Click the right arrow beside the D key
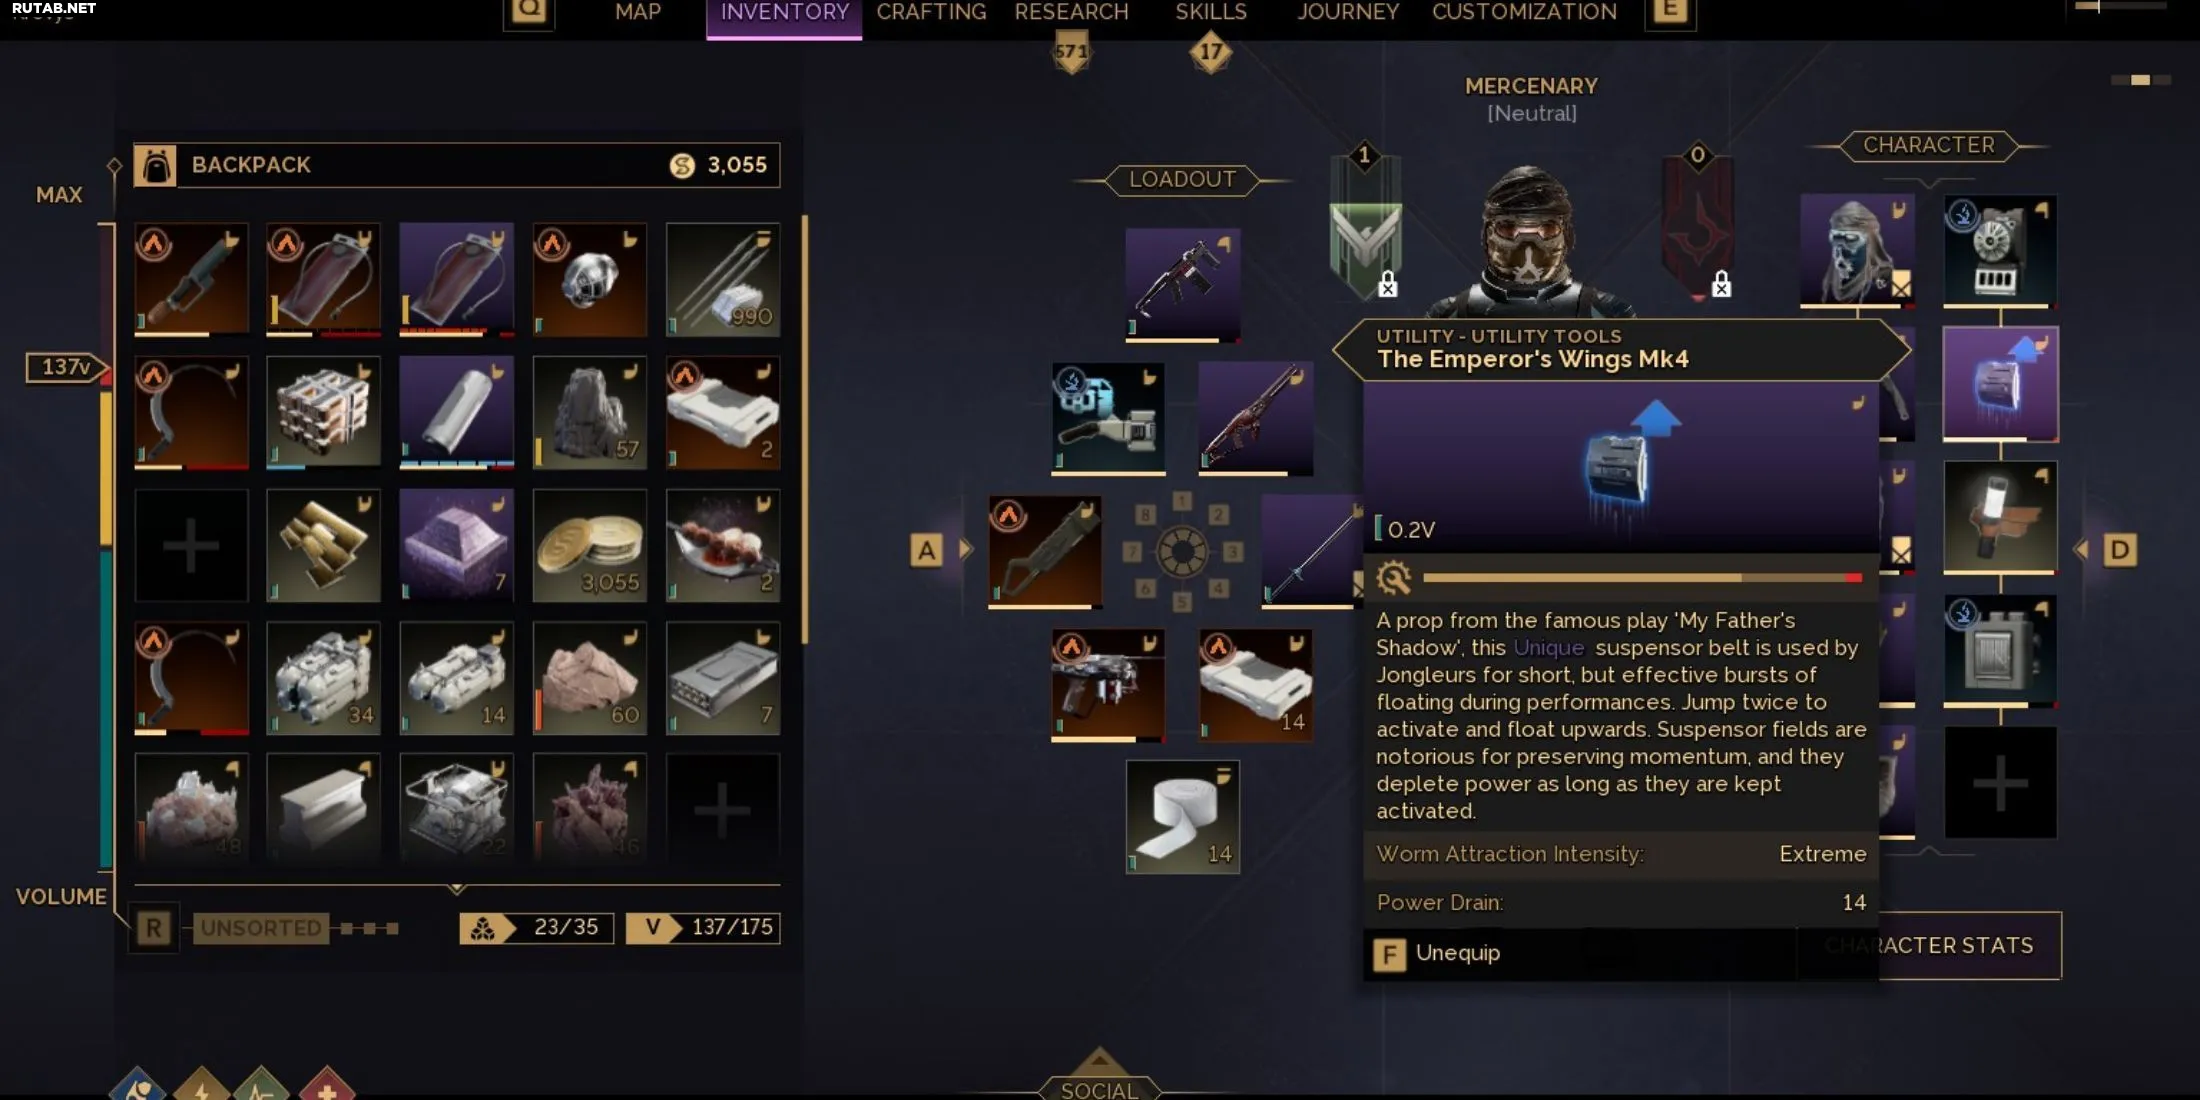2200x1100 pixels. point(2082,549)
